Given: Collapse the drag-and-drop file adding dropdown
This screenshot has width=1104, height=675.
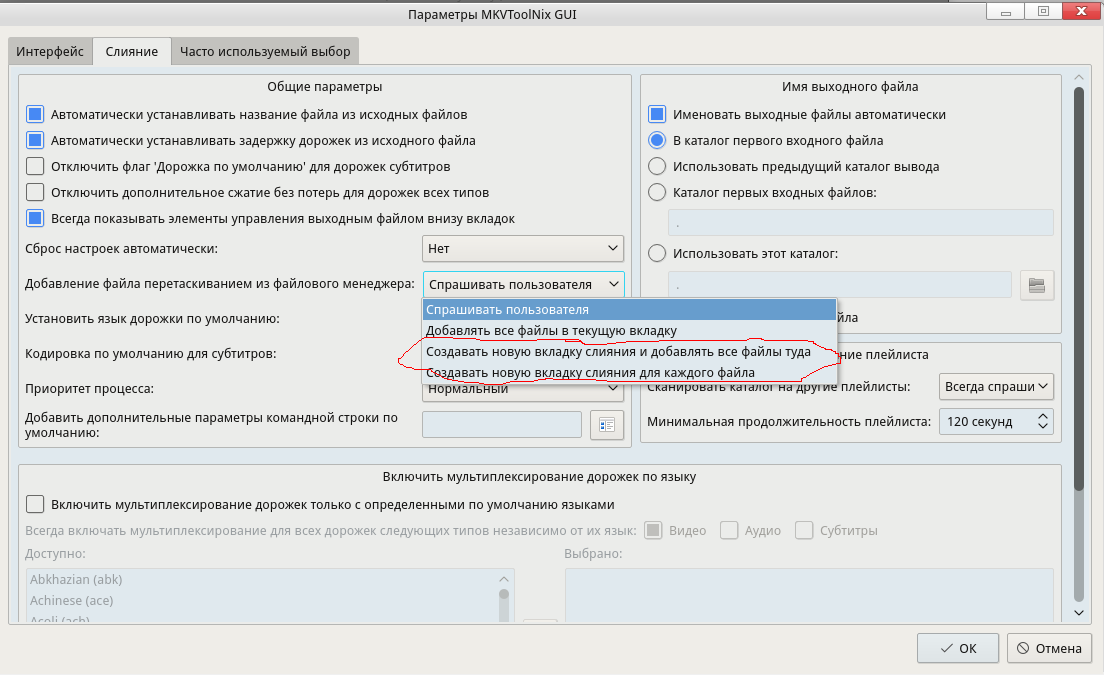Looking at the screenshot, I should pyautogui.click(x=523, y=284).
